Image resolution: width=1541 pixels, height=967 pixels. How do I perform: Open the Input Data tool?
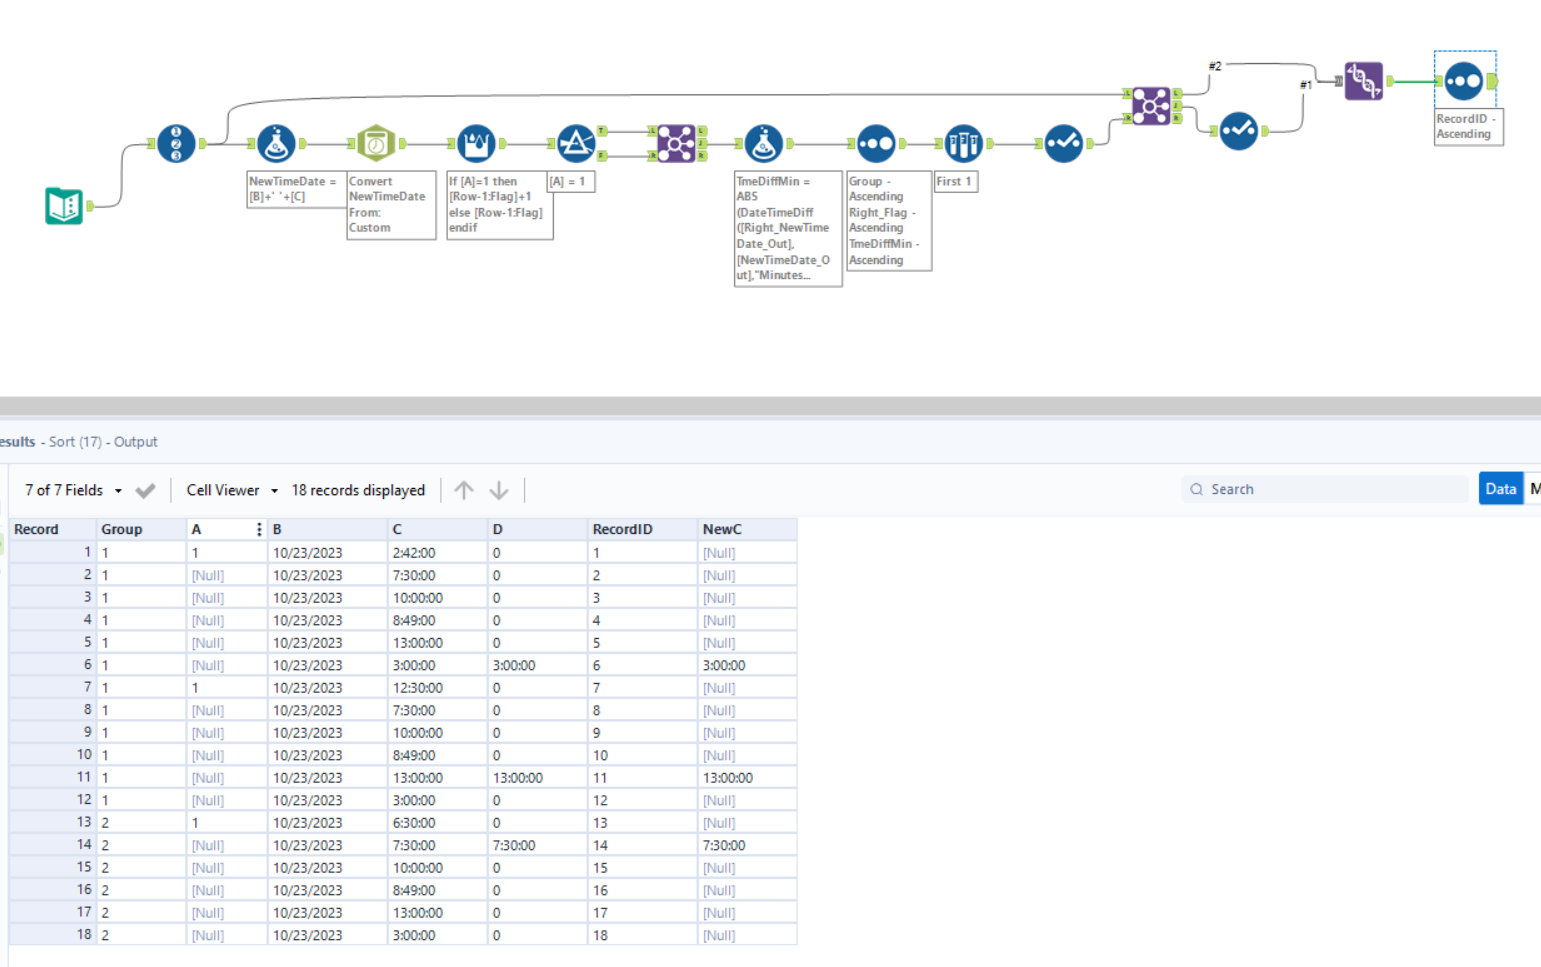click(64, 205)
